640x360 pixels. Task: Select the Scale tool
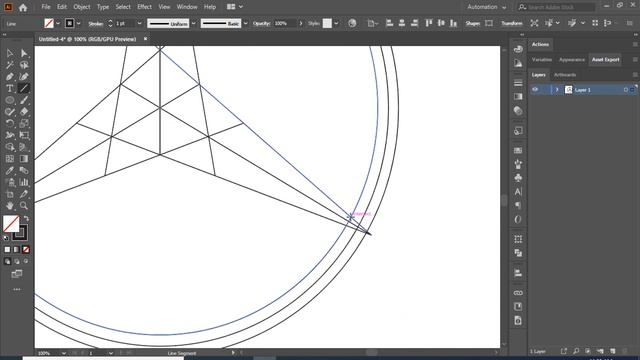click(24, 123)
